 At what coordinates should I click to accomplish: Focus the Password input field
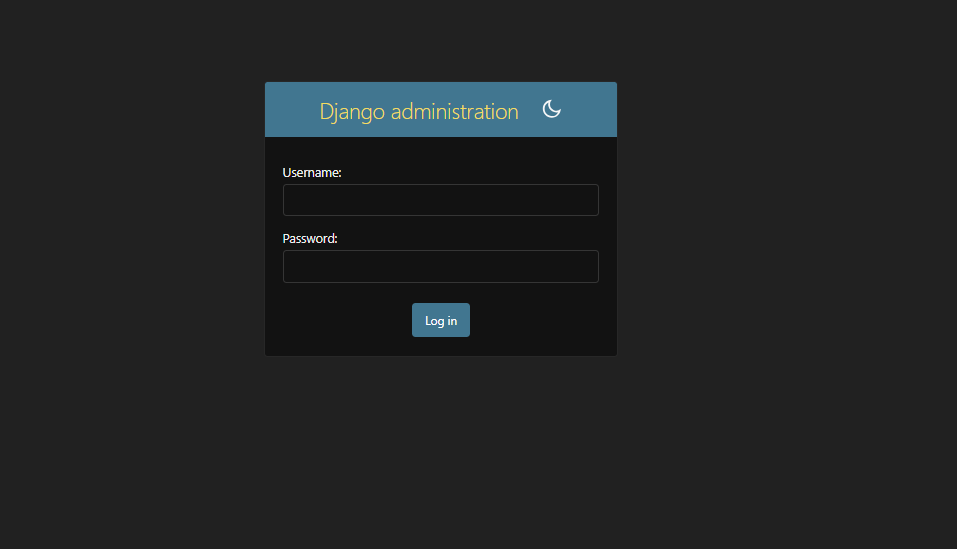(x=441, y=267)
